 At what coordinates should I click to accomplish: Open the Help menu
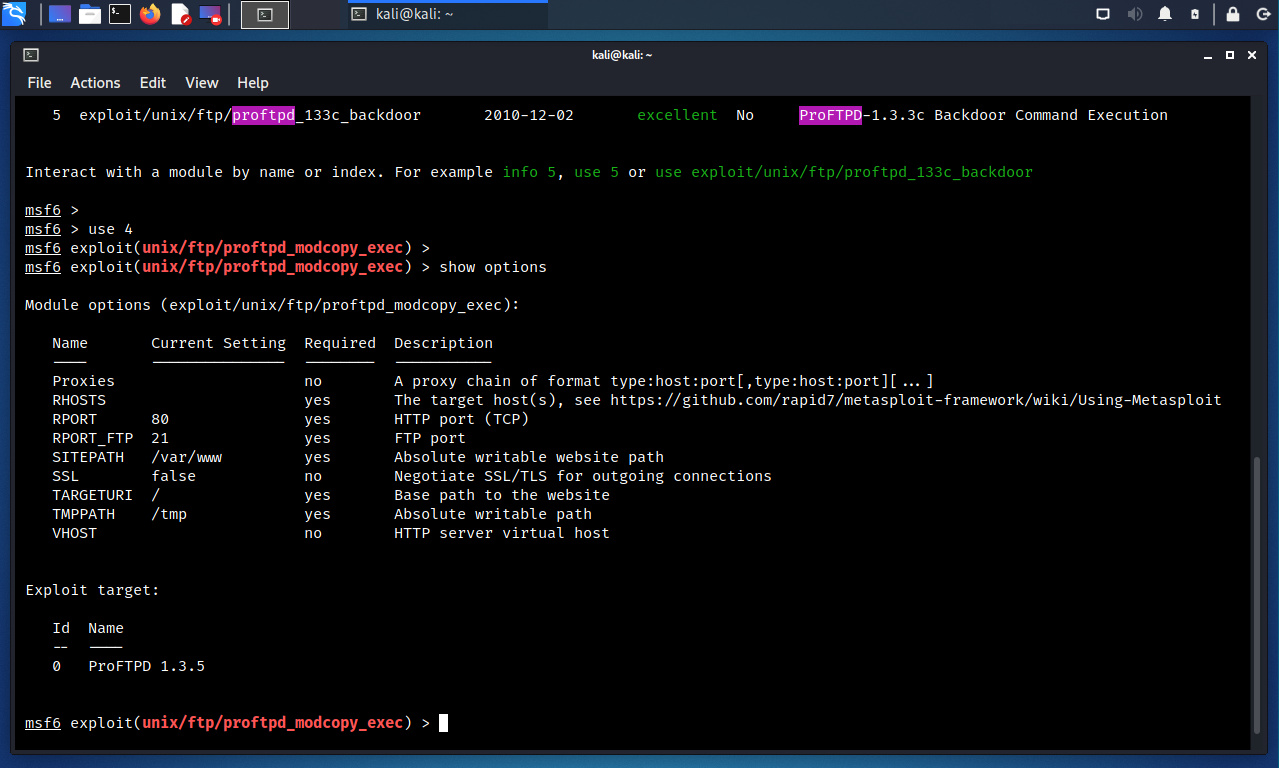point(252,83)
